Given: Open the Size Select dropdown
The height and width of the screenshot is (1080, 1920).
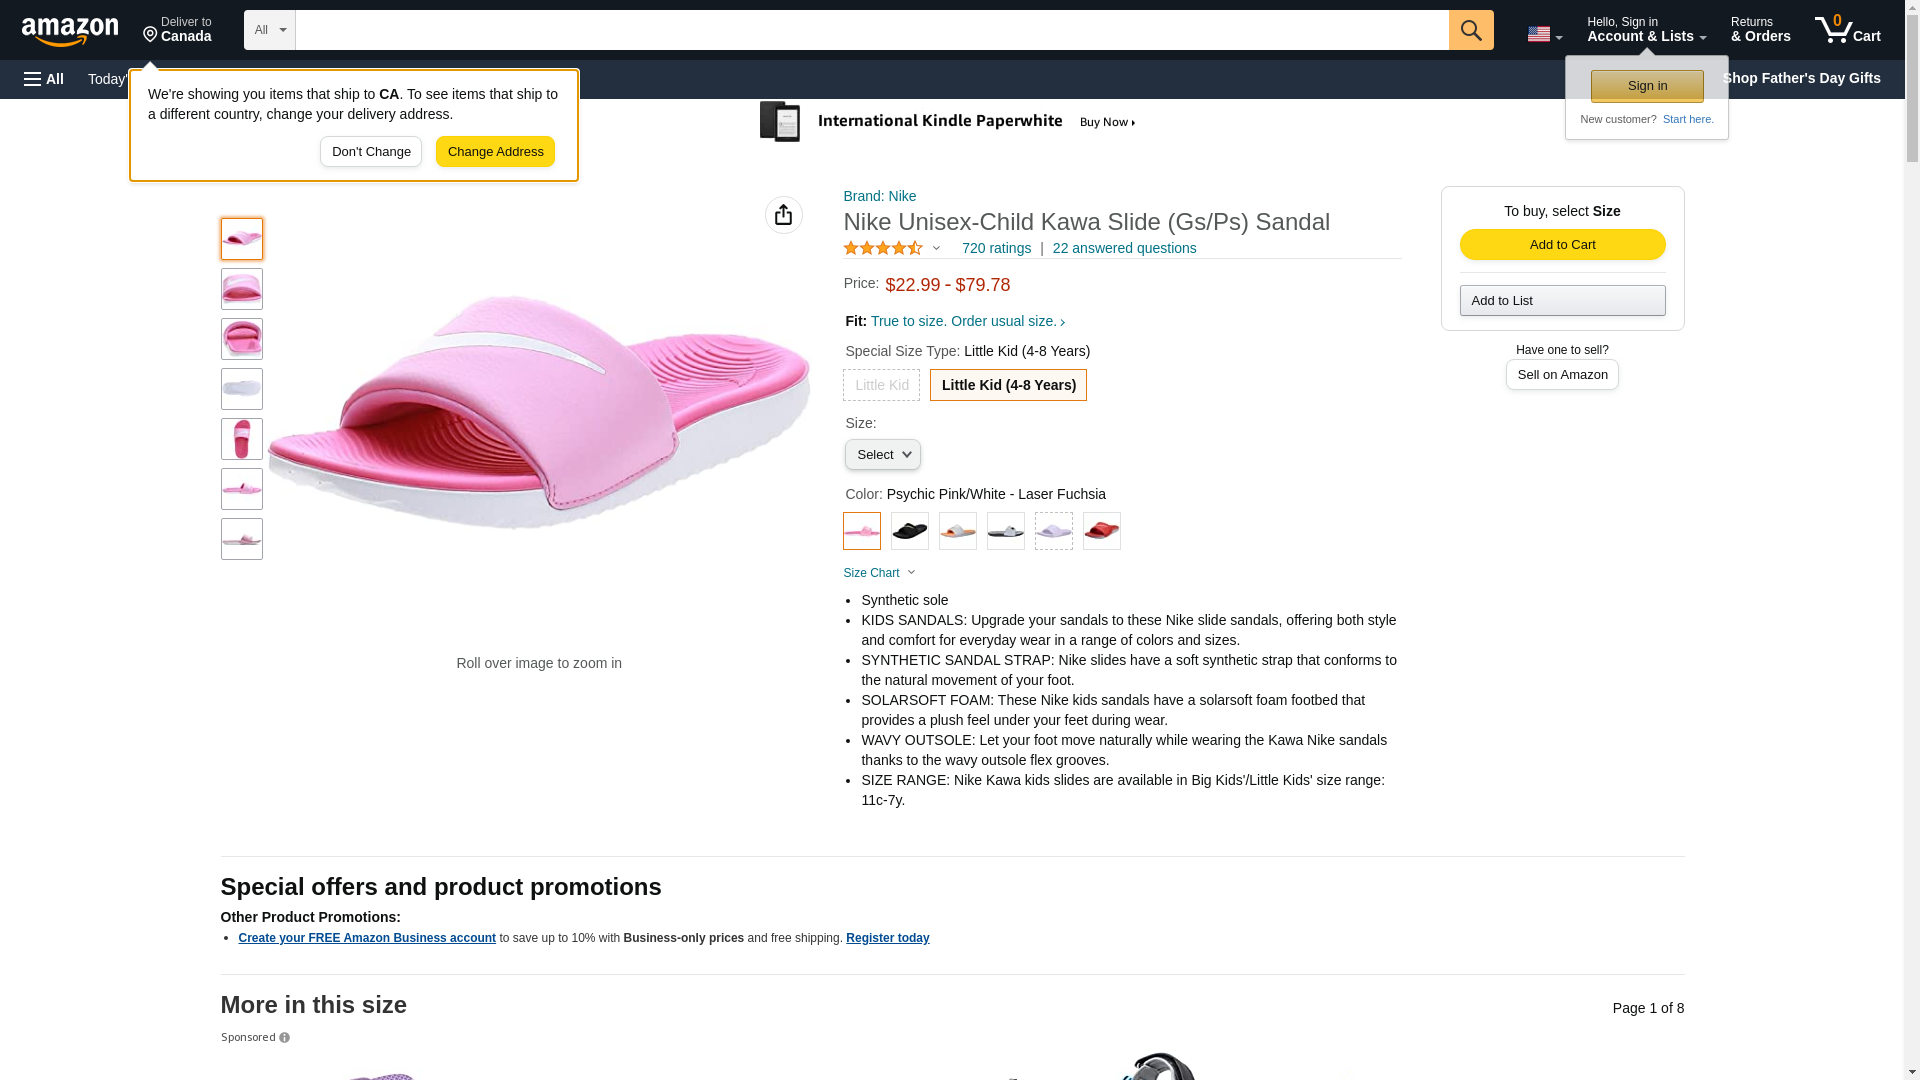Looking at the screenshot, I should (x=882, y=455).
